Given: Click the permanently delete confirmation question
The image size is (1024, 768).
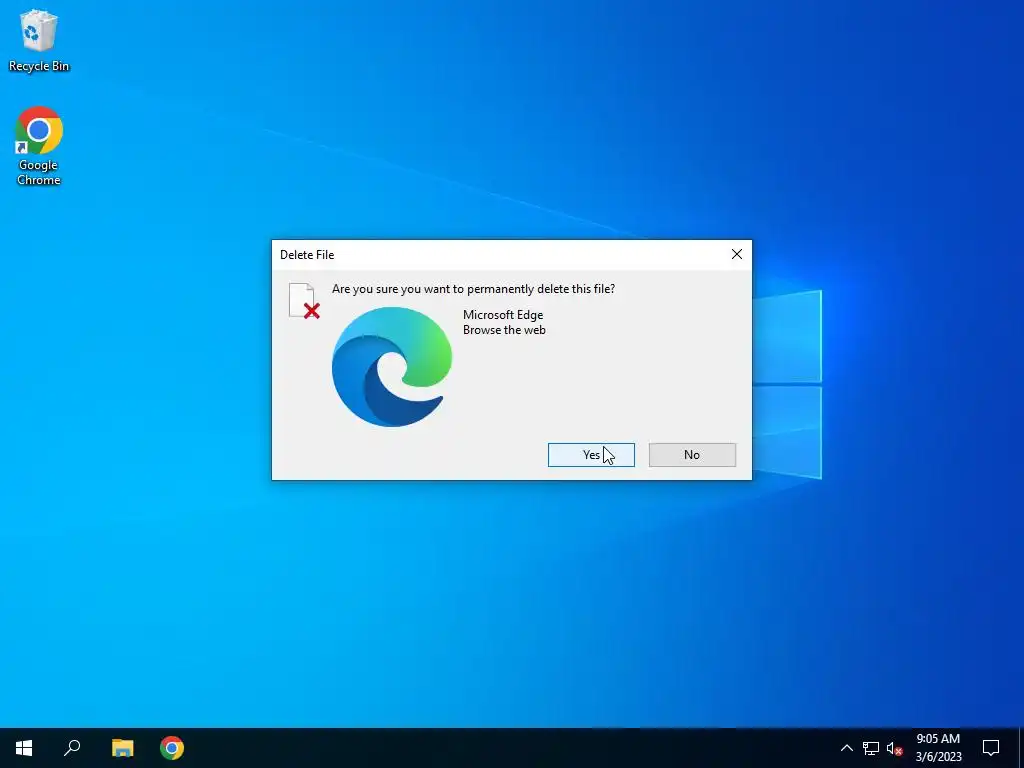Looking at the screenshot, I should coord(473,289).
